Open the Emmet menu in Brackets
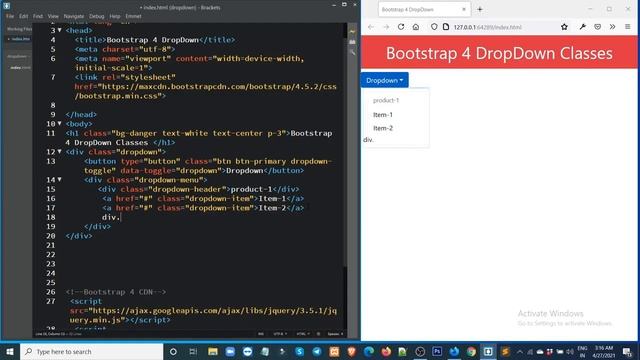The image size is (640, 360). 133,16
